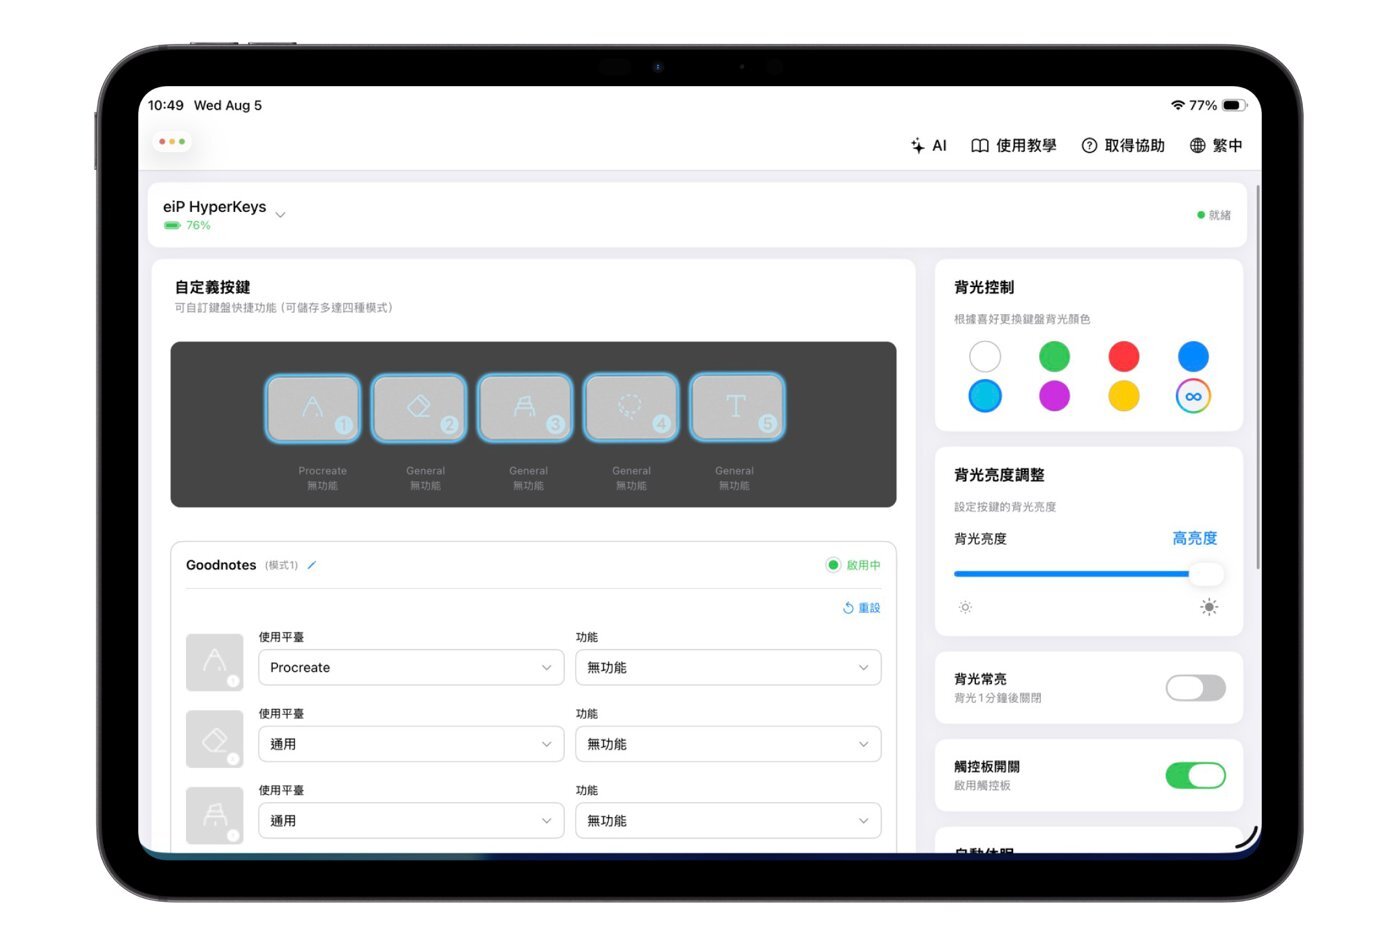Click the 就緒 ready status indicator
Screen dimensions: 1400x933
[1214, 215]
